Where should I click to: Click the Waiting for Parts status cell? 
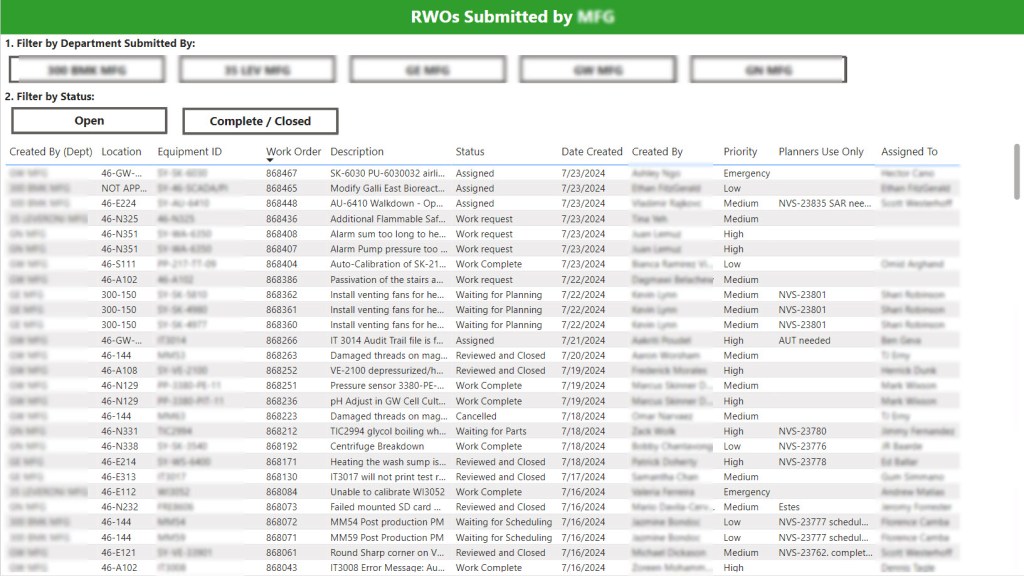(491, 432)
